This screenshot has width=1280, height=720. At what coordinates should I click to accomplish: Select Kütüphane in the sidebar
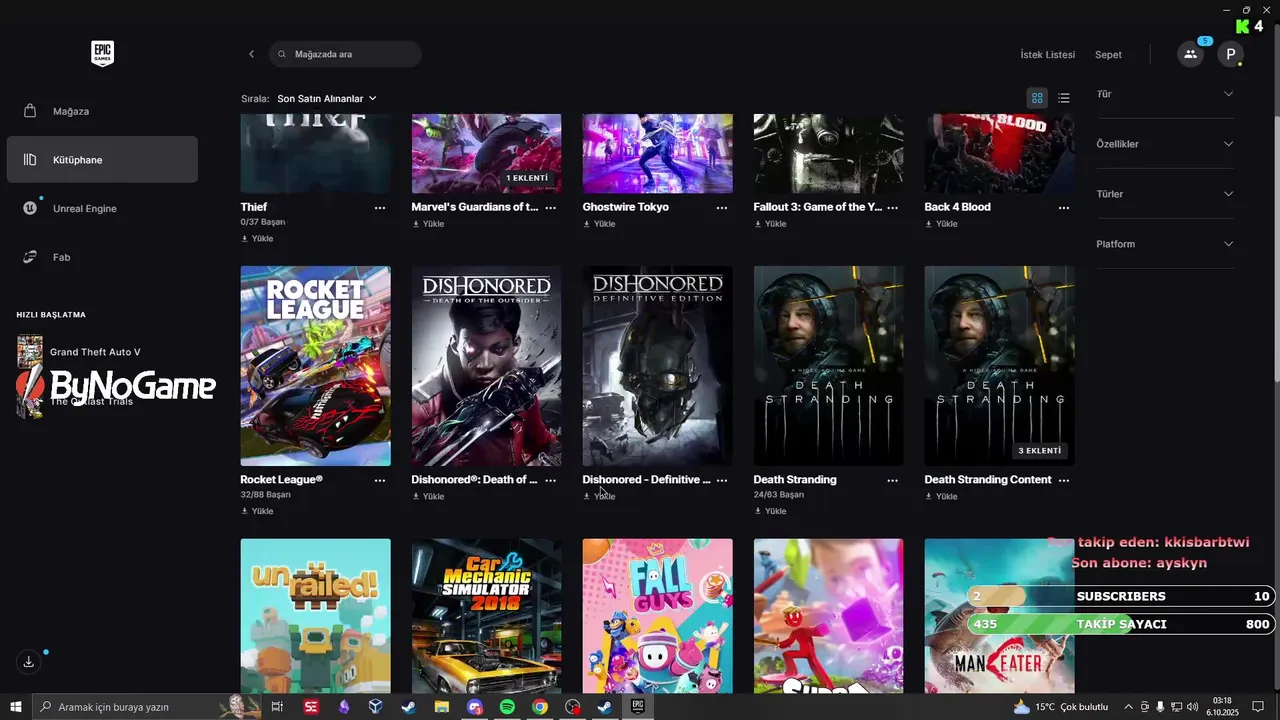tap(102, 160)
